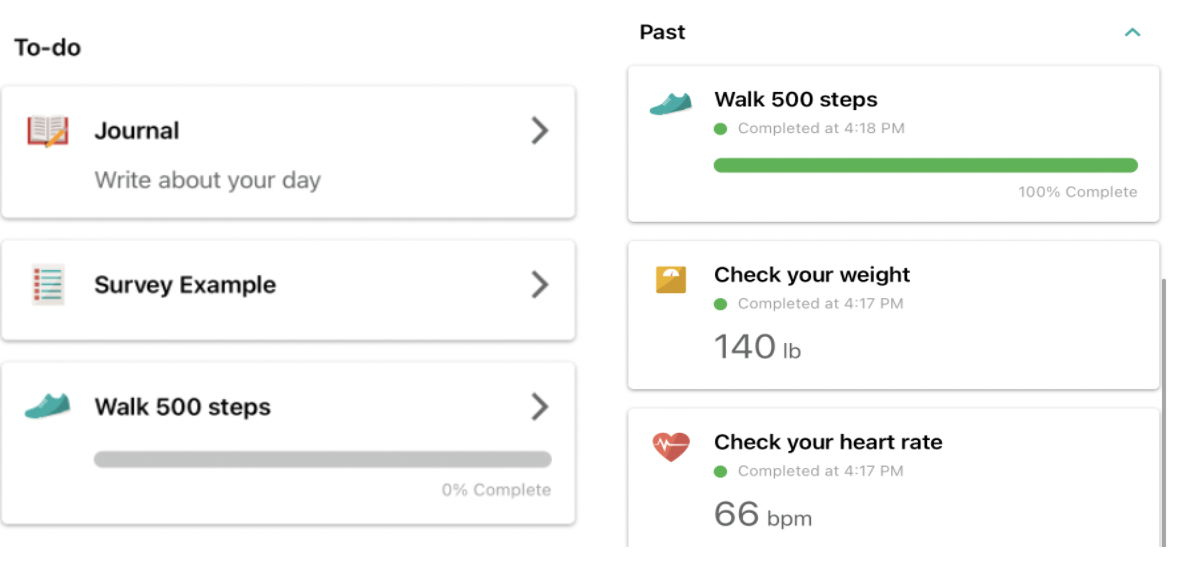This screenshot has width=1184, height=580.
Task: Click green status dot for heart rate
Action: point(720,472)
